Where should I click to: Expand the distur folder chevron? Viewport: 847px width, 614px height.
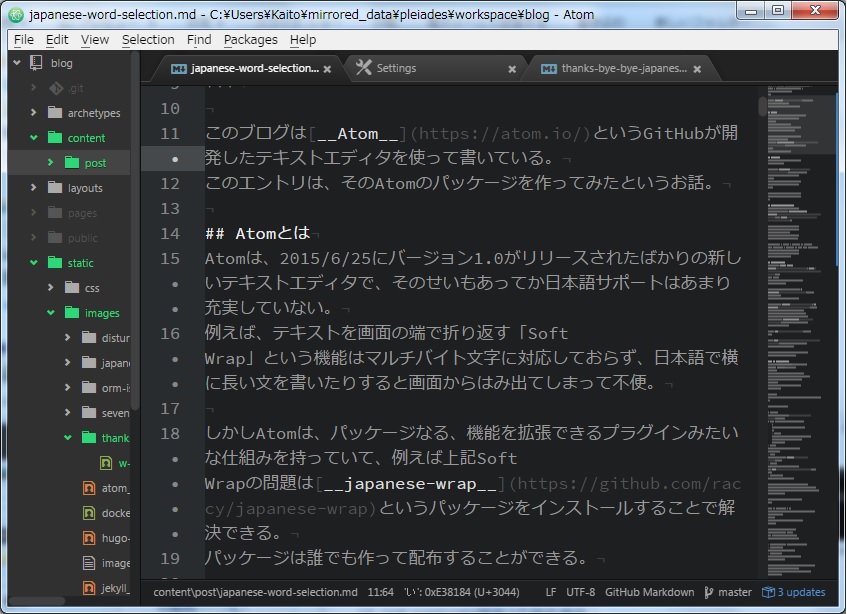(x=68, y=338)
